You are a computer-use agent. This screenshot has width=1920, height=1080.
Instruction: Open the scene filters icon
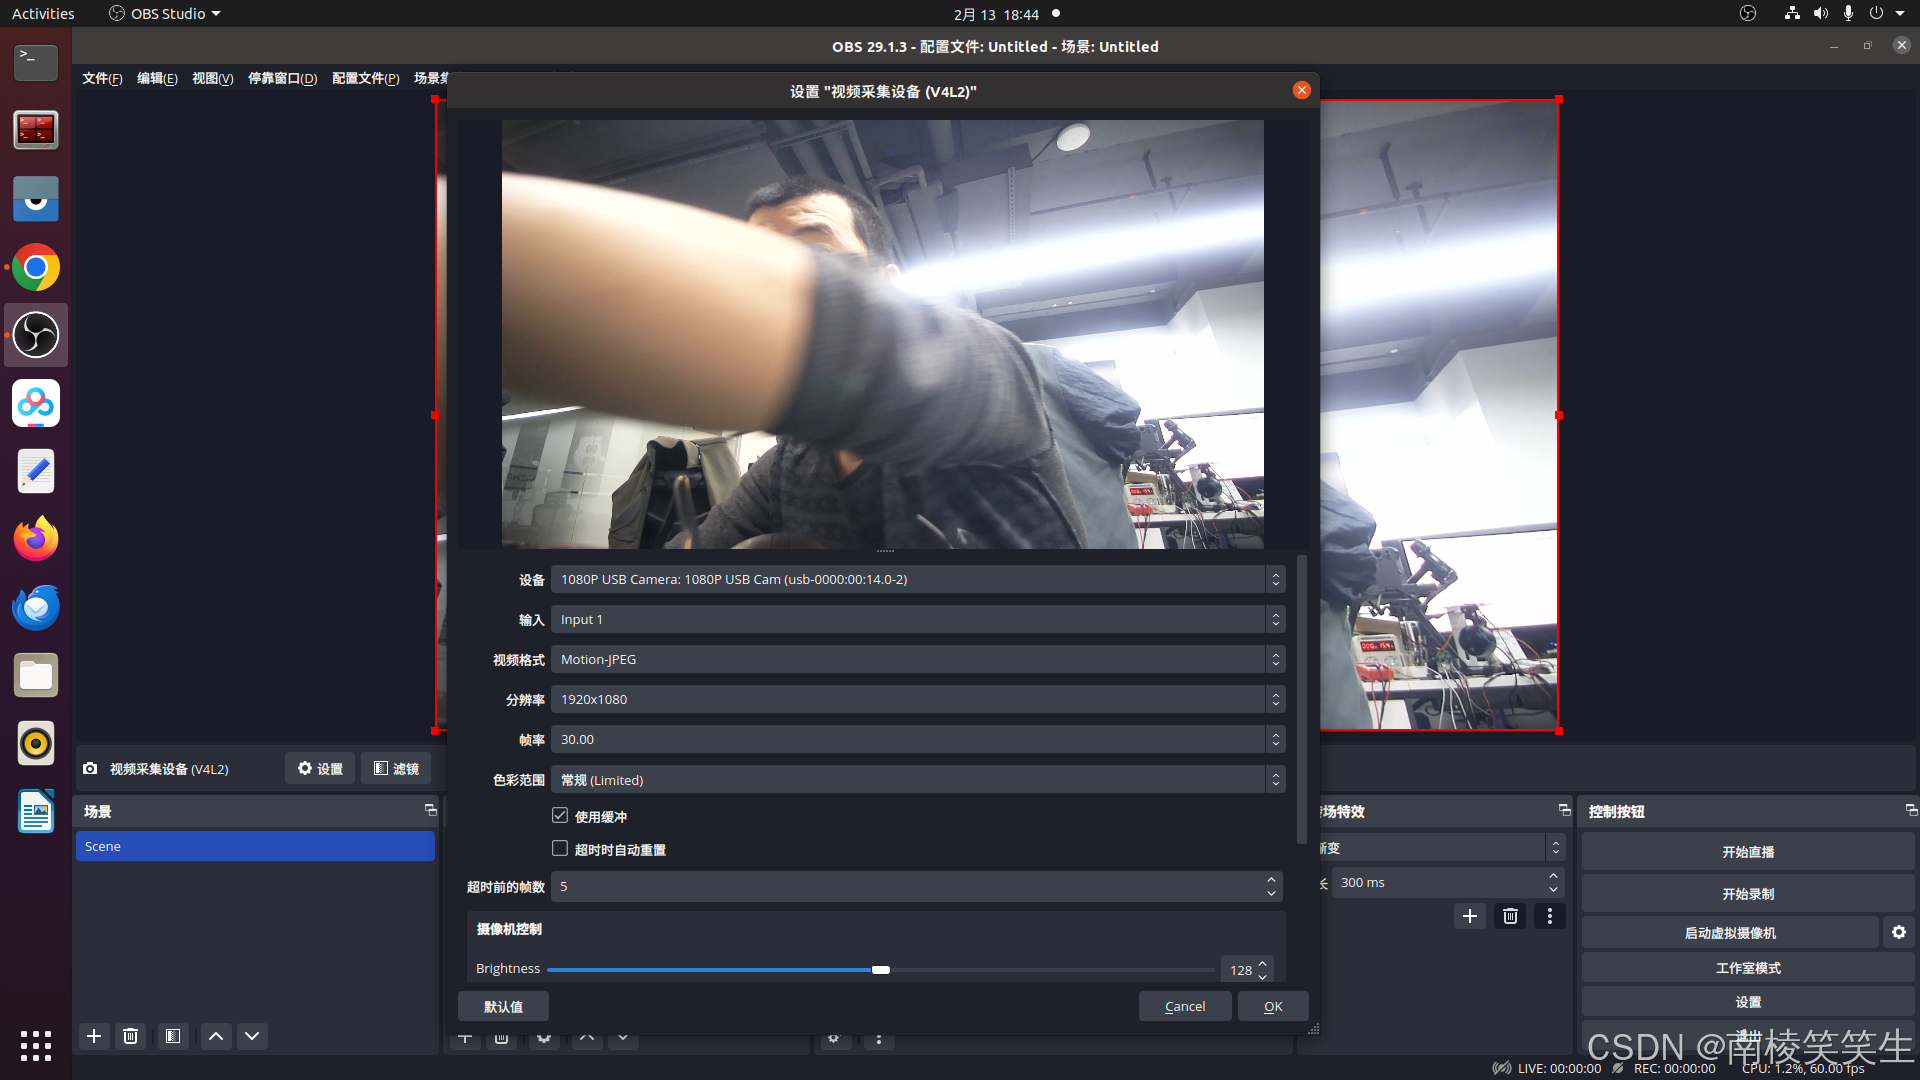click(x=173, y=1036)
